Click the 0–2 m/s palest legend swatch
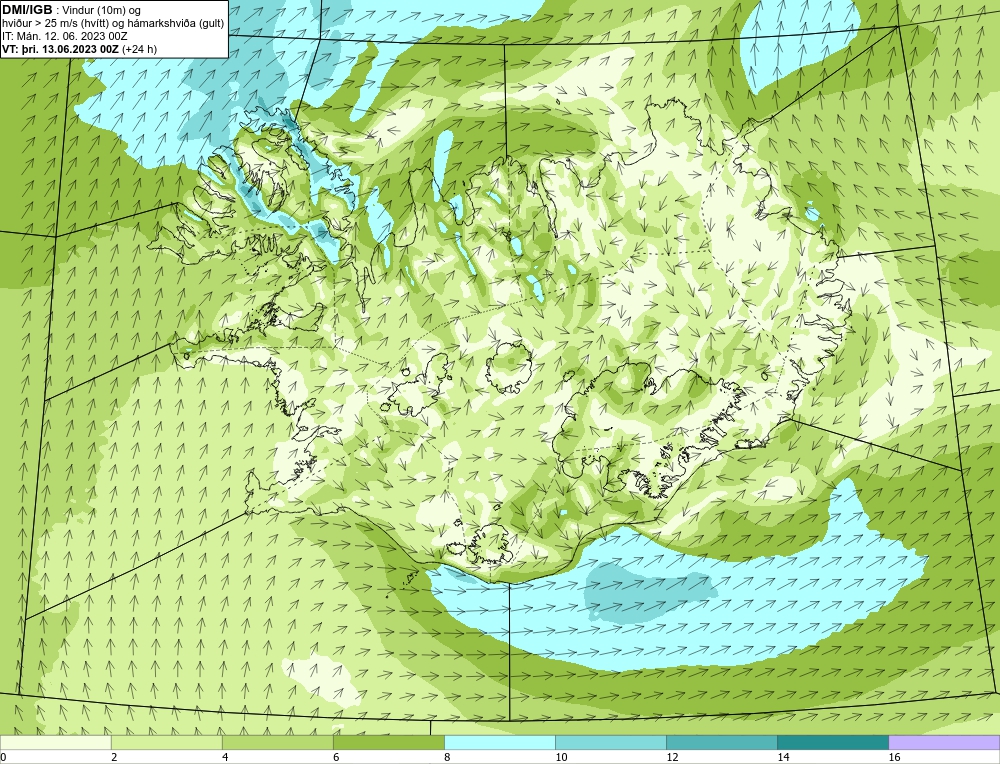 (55, 742)
